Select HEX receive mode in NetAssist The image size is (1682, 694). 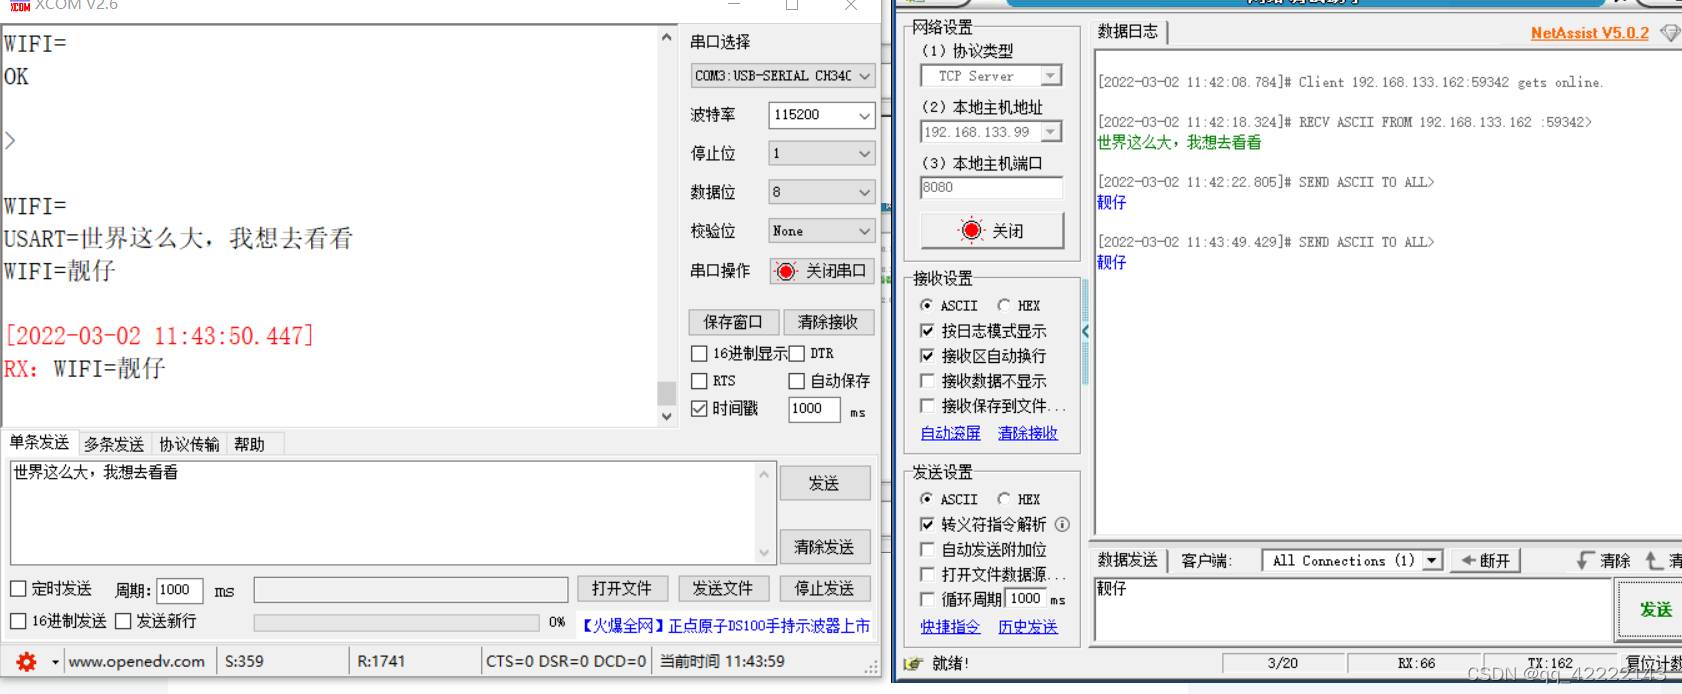click(1004, 305)
